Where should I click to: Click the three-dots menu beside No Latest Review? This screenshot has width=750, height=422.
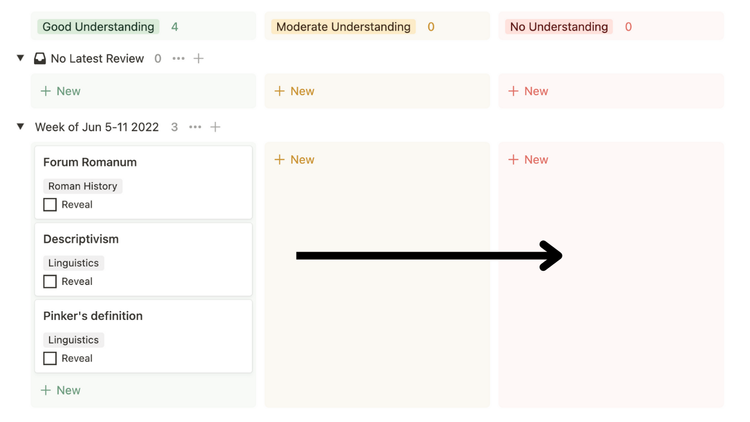coord(178,59)
